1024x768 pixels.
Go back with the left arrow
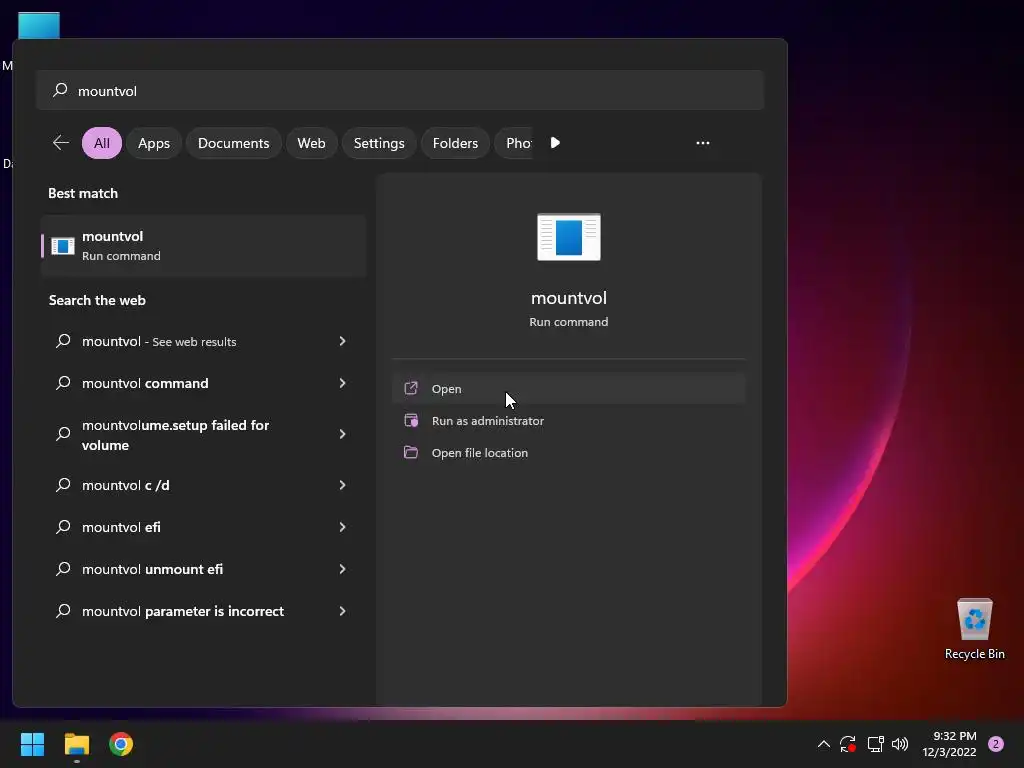coord(61,143)
